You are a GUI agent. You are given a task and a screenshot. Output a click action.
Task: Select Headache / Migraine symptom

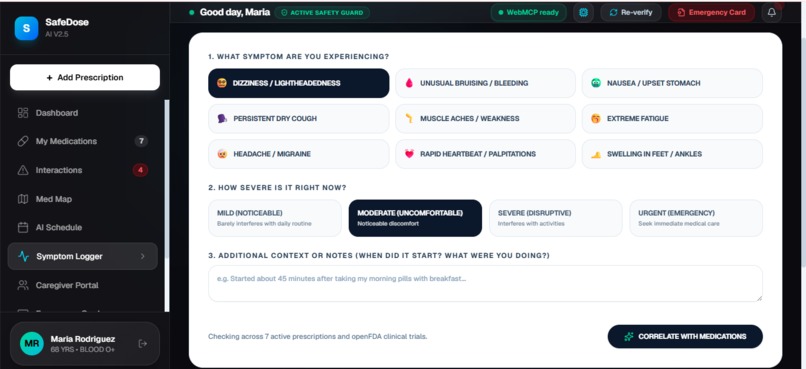pyautogui.click(x=299, y=154)
